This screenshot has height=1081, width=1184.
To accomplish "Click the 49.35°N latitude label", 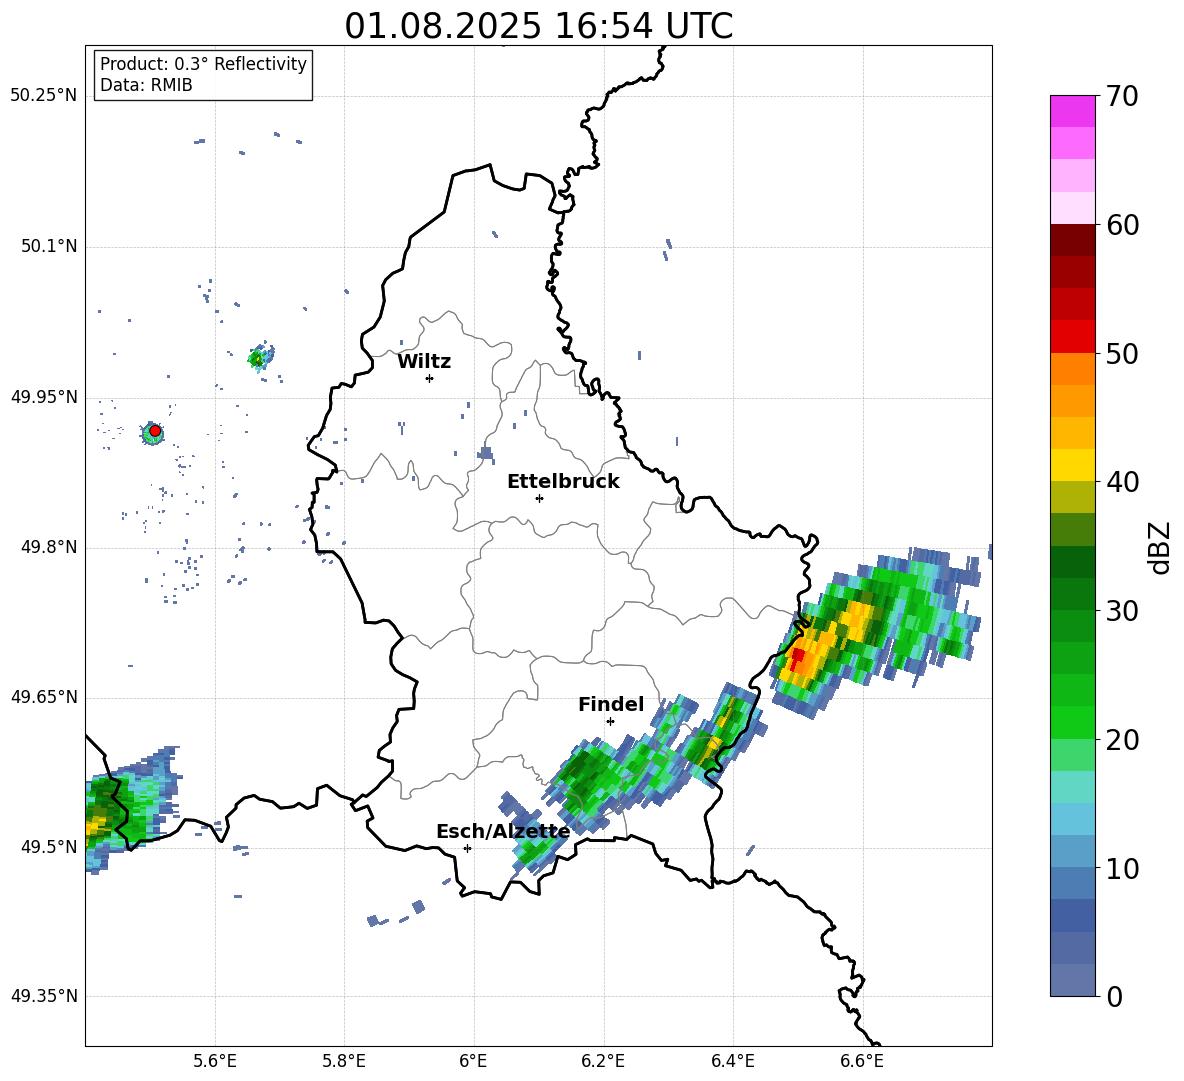I will [x=44, y=996].
